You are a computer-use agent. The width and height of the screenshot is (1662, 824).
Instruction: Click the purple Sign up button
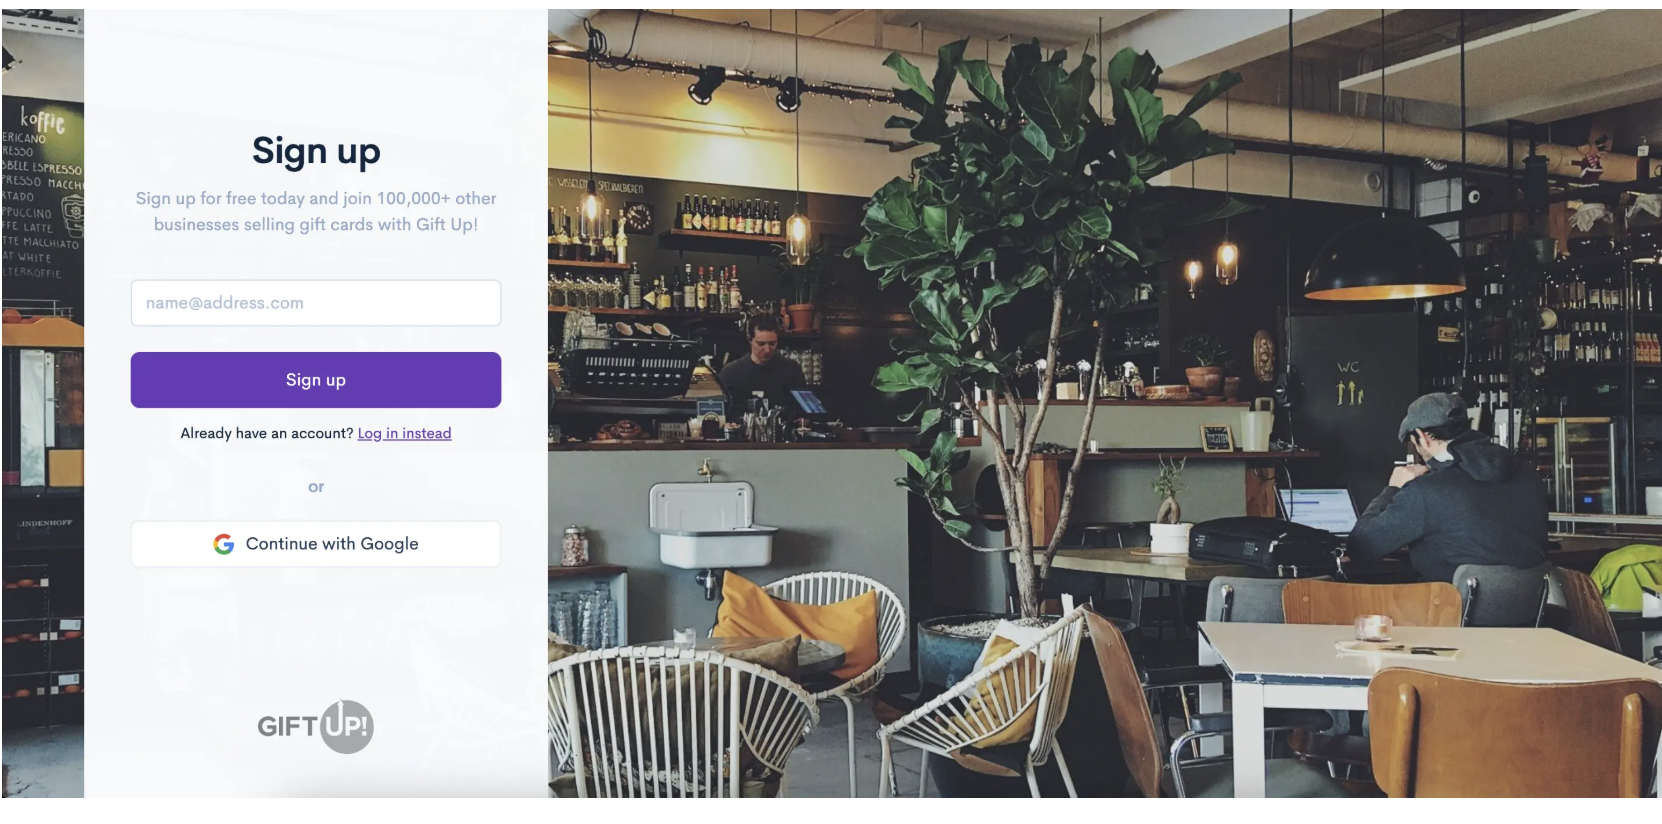(x=315, y=380)
